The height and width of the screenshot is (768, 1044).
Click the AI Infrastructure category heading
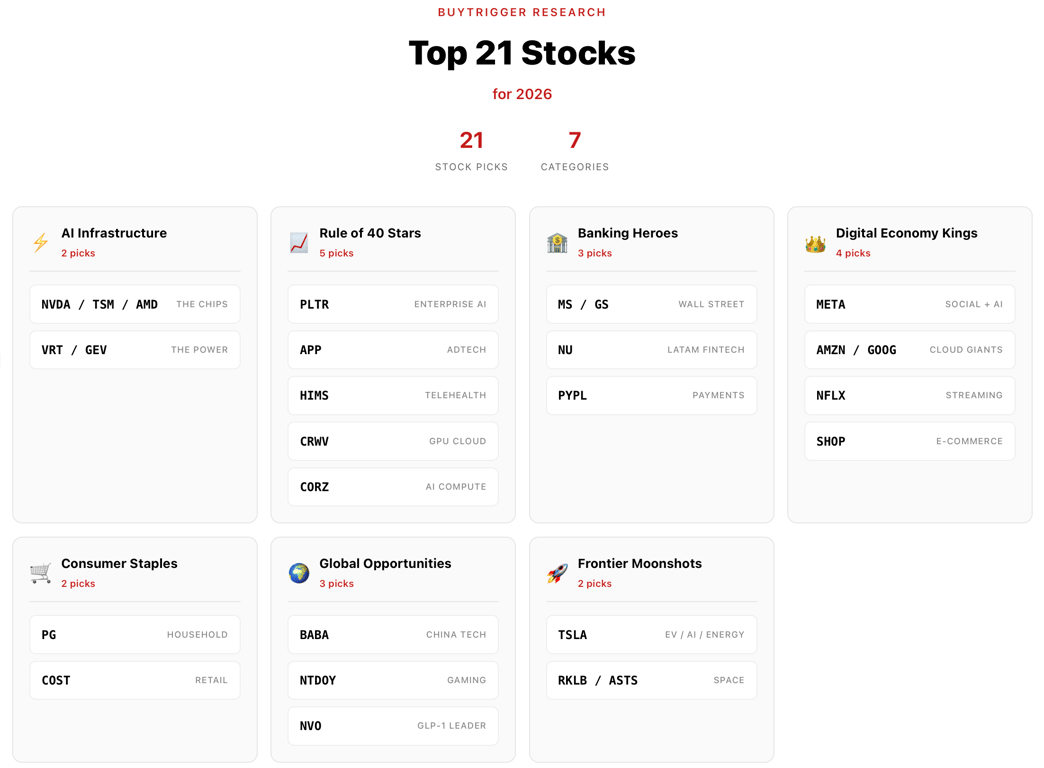114,233
